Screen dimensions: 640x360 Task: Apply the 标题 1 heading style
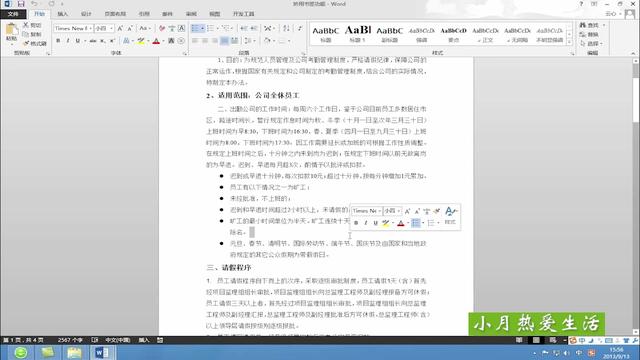pyautogui.click(x=358, y=33)
